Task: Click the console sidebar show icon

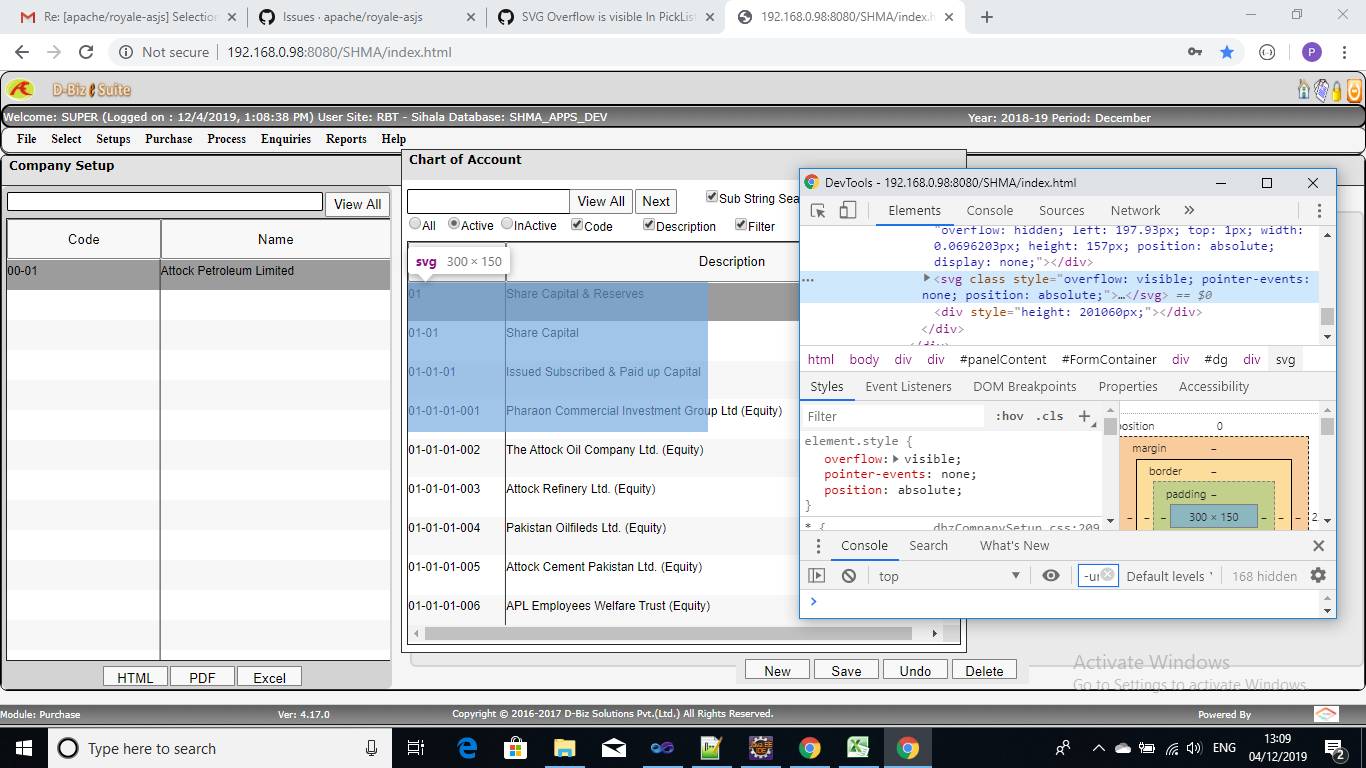Action: click(x=817, y=576)
